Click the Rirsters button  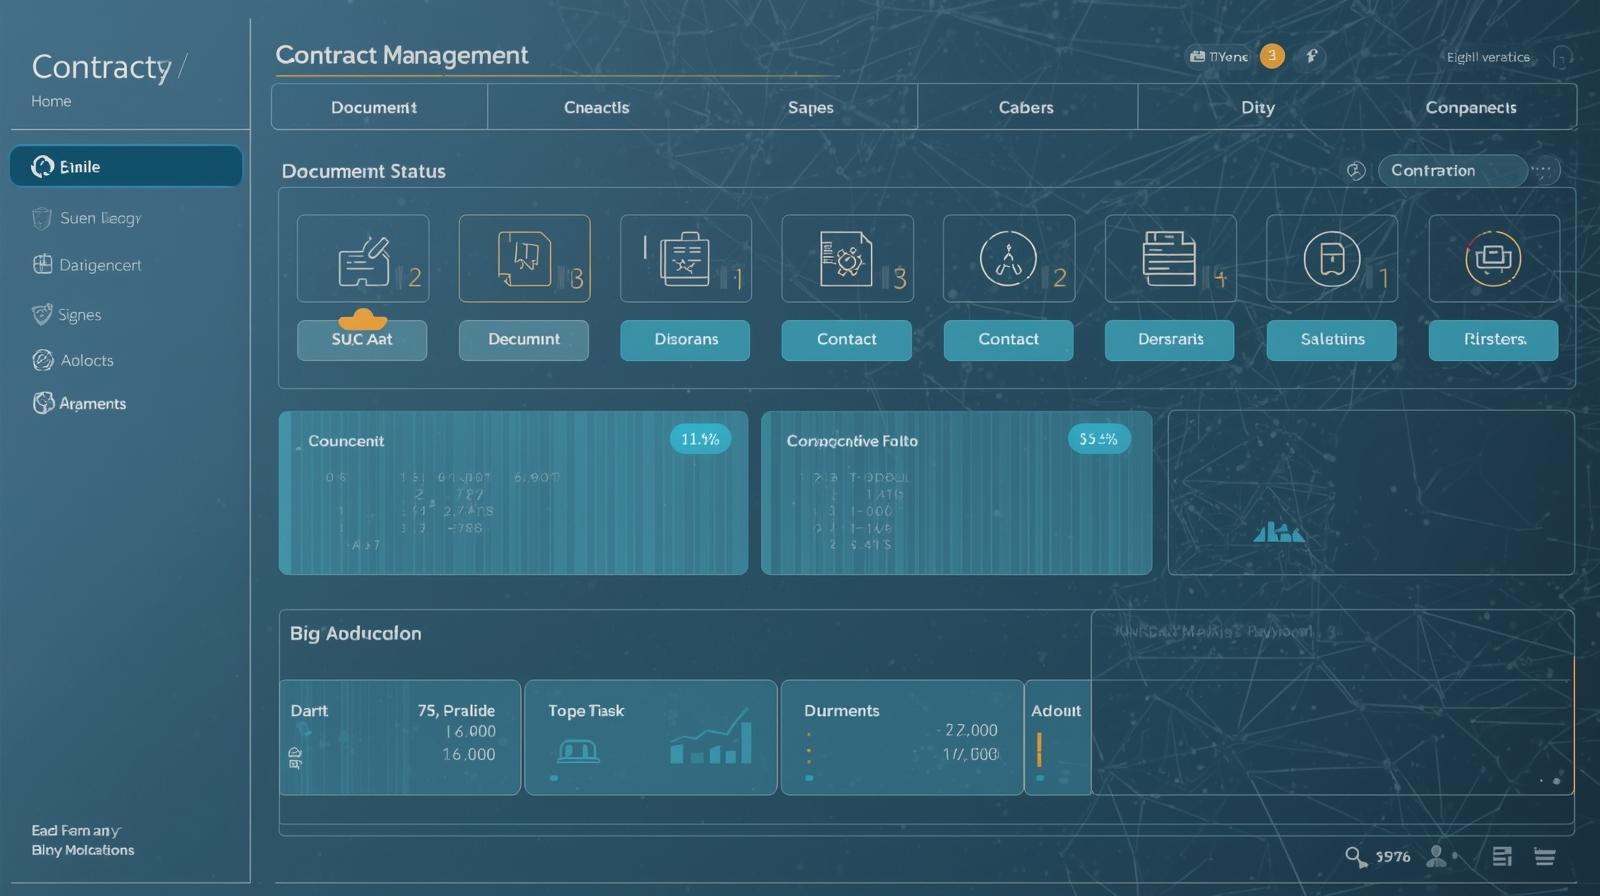pos(1493,340)
